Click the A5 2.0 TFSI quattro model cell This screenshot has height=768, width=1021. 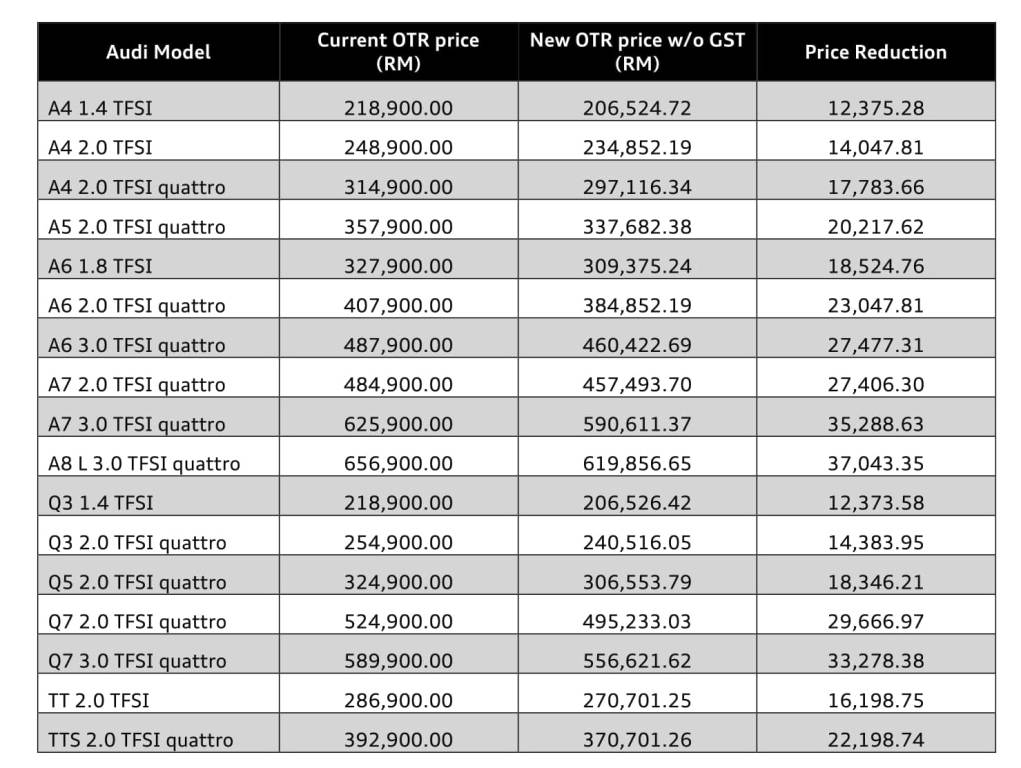click(x=136, y=227)
